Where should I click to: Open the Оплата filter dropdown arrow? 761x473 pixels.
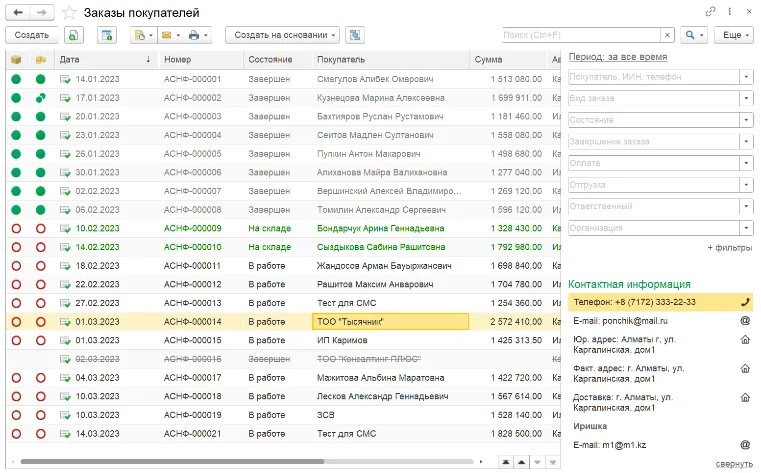tap(746, 163)
